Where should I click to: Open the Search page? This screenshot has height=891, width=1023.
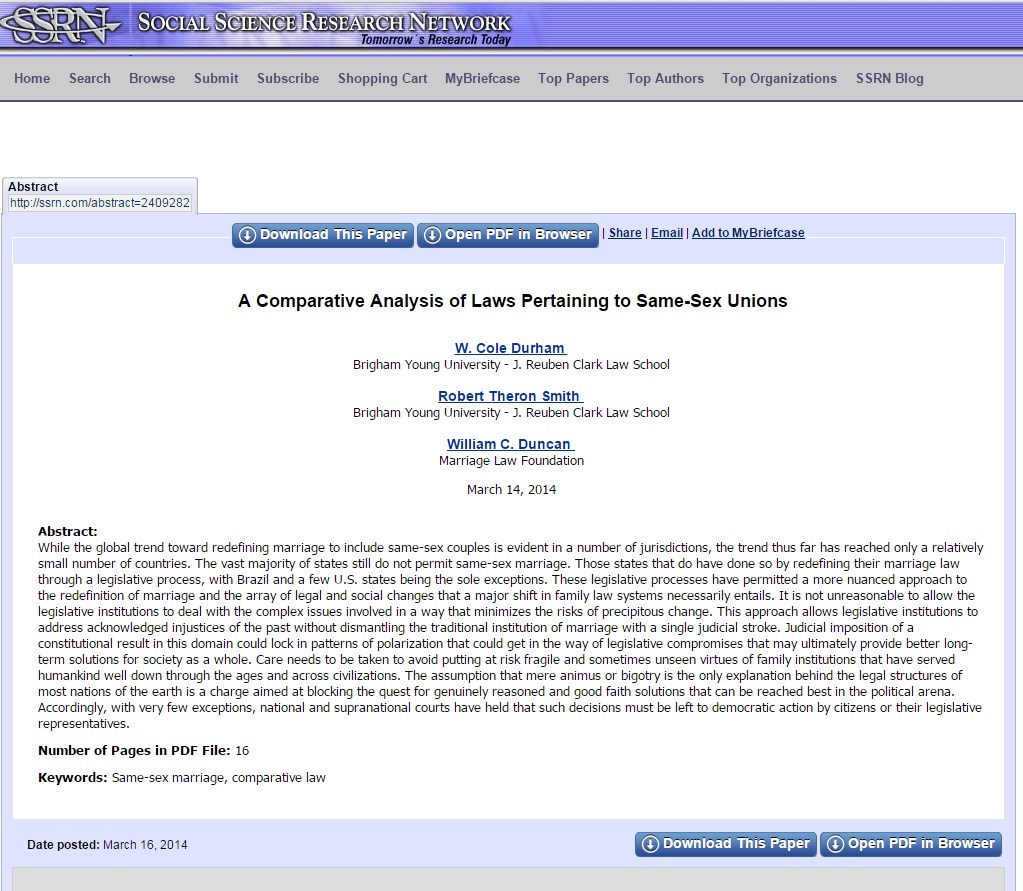89,78
